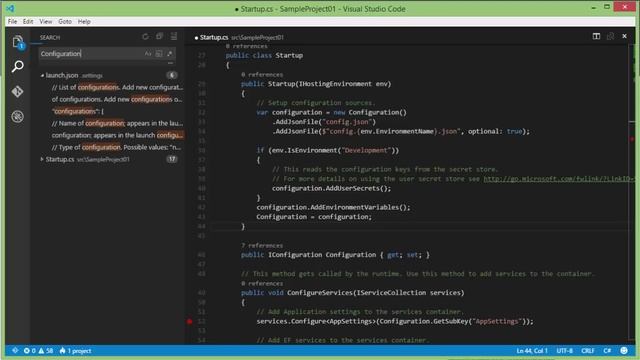Open the "configurations": [ result
This screenshot has width=640, height=360.
coord(78,111)
